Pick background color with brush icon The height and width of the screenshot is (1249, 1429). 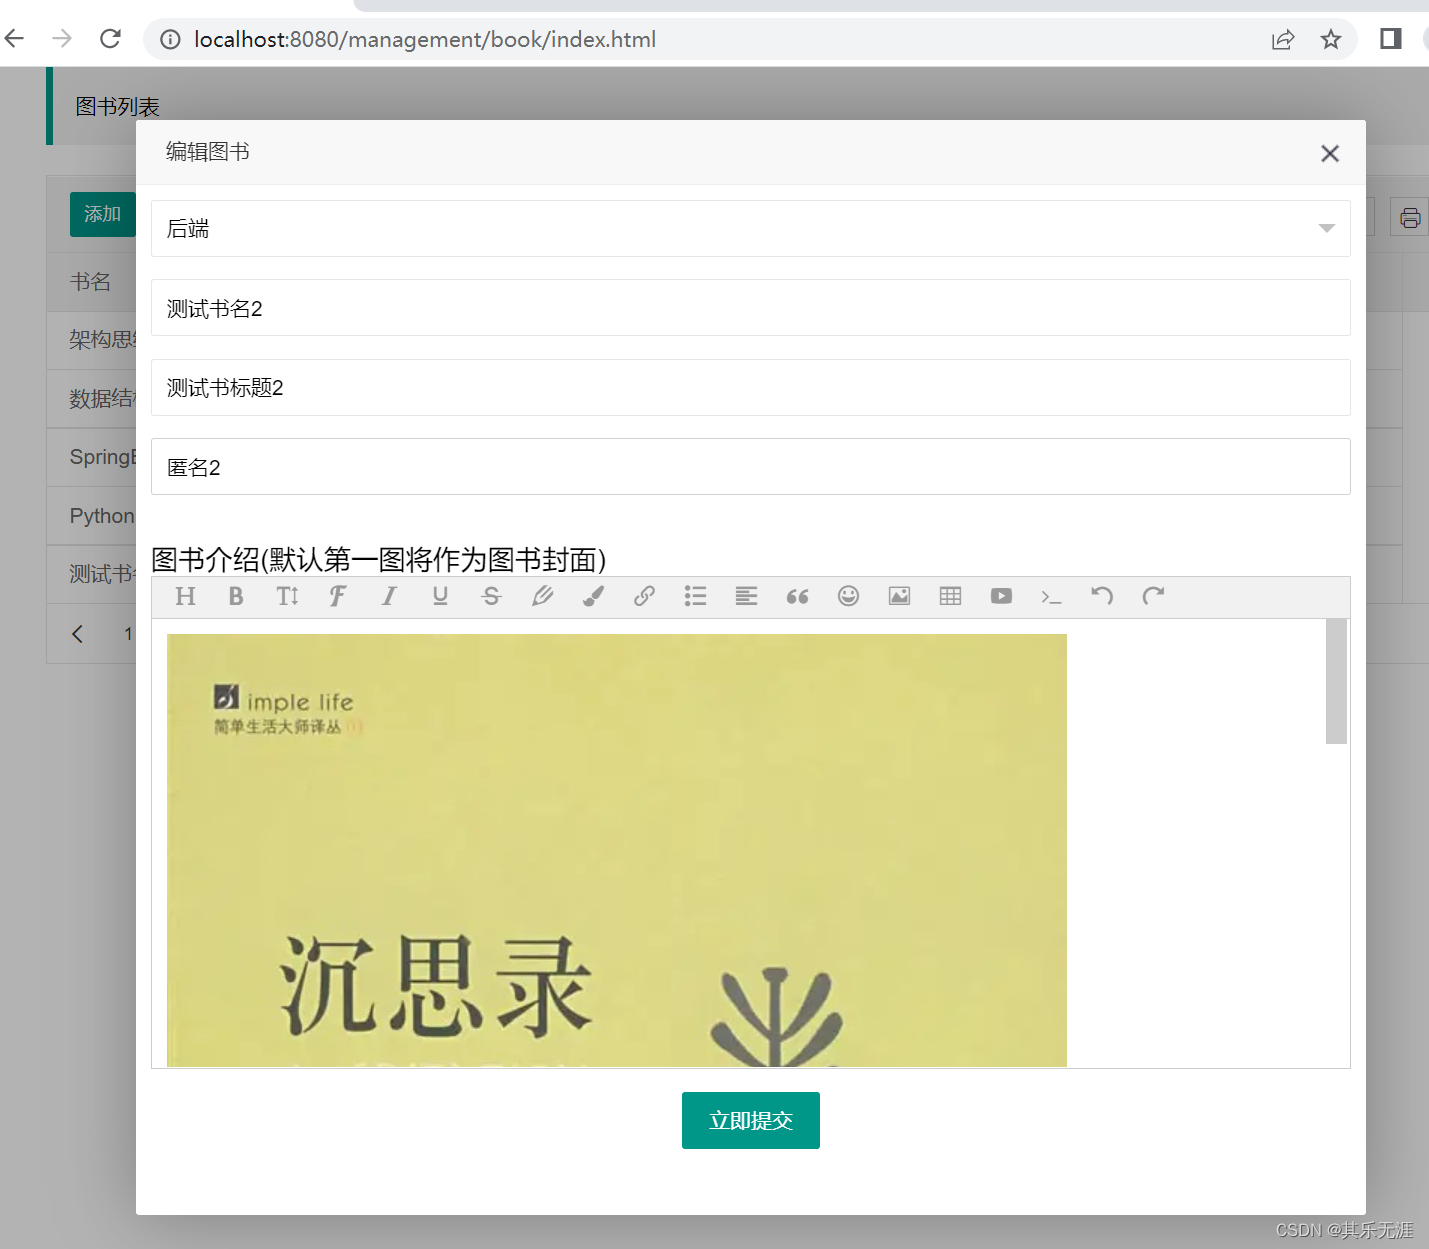[593, 597]
